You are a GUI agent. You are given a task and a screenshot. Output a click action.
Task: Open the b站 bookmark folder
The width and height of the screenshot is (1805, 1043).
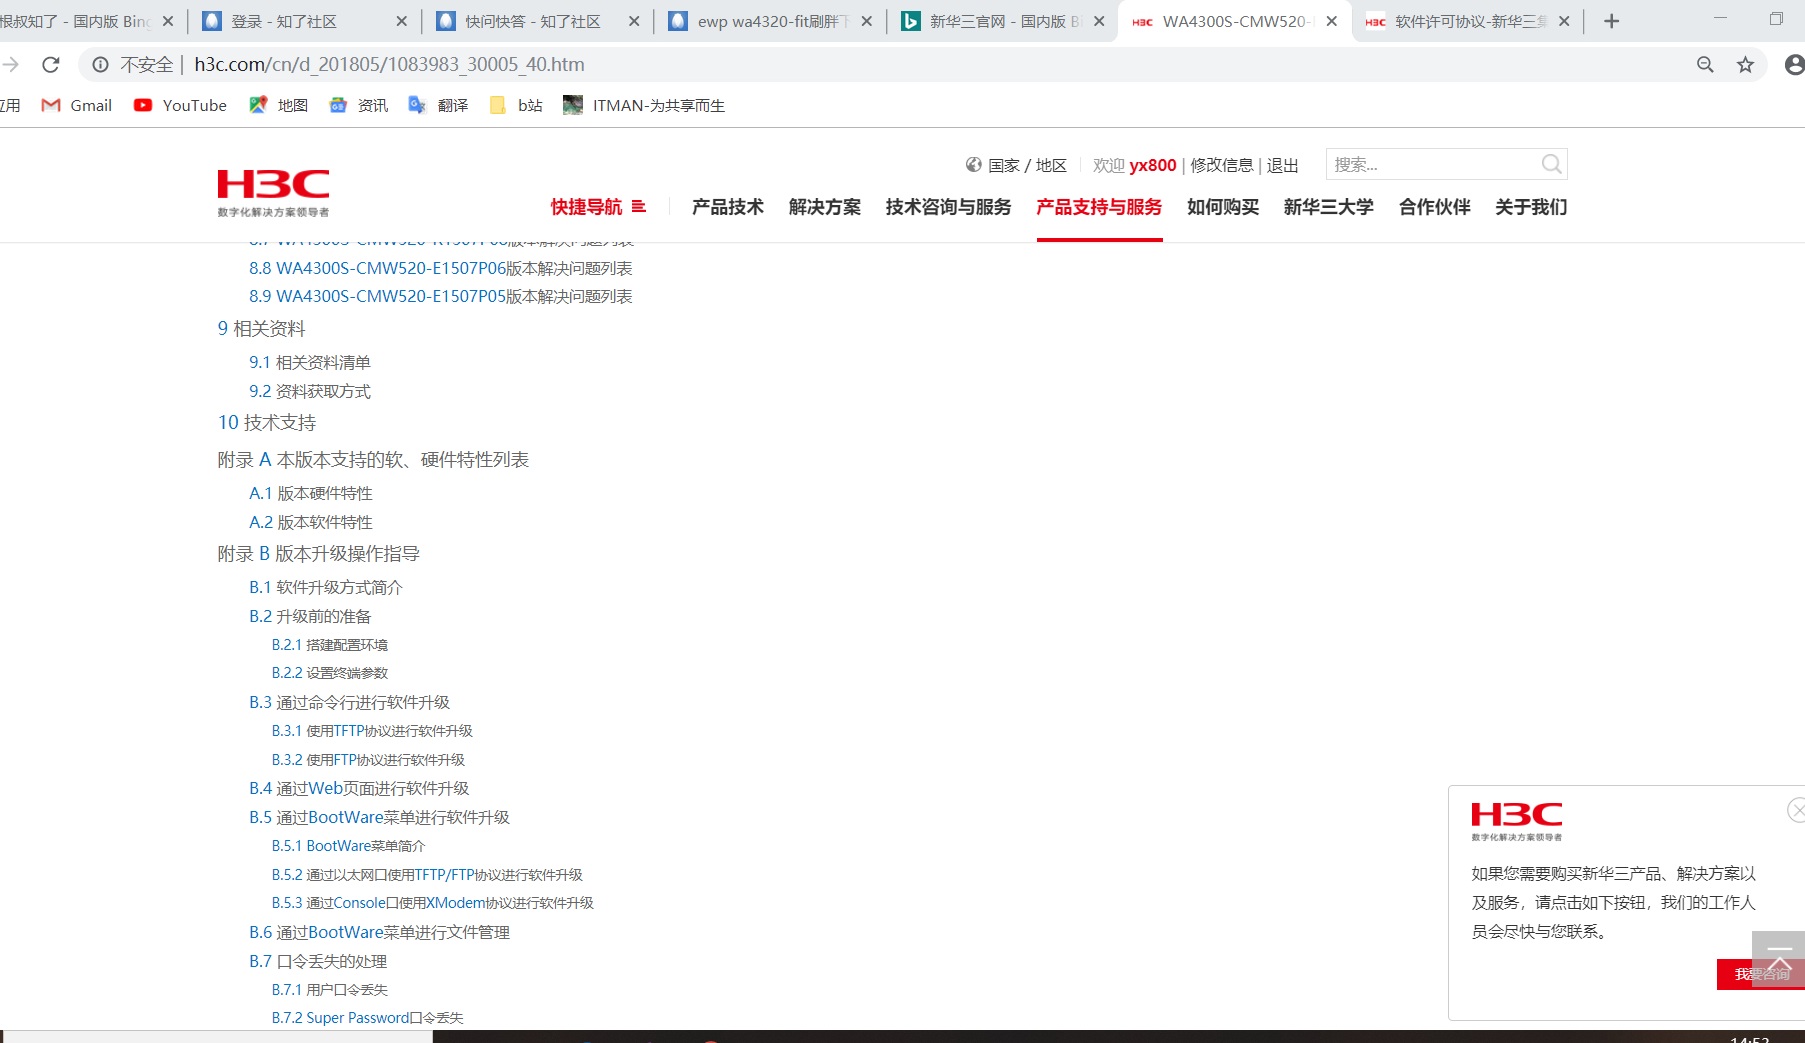point(516,105)
